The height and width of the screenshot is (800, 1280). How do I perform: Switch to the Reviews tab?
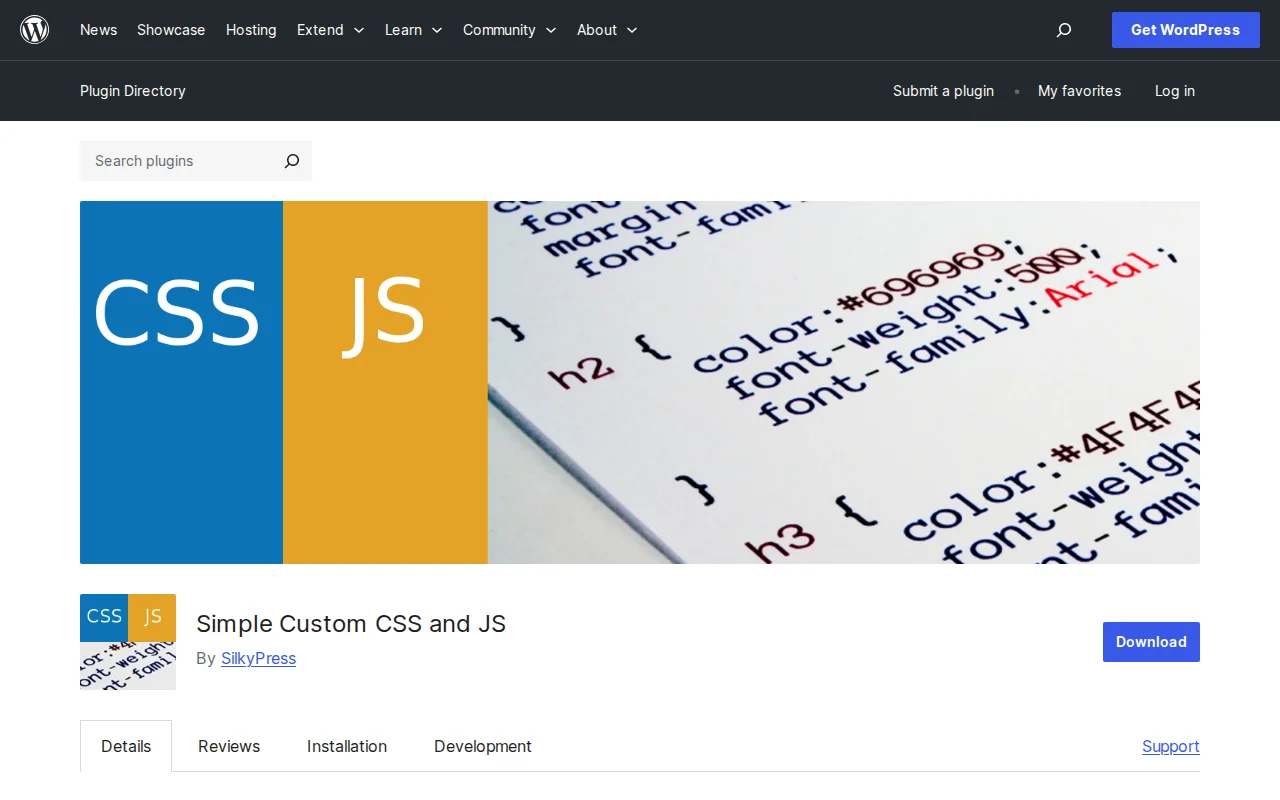(228, 746)
